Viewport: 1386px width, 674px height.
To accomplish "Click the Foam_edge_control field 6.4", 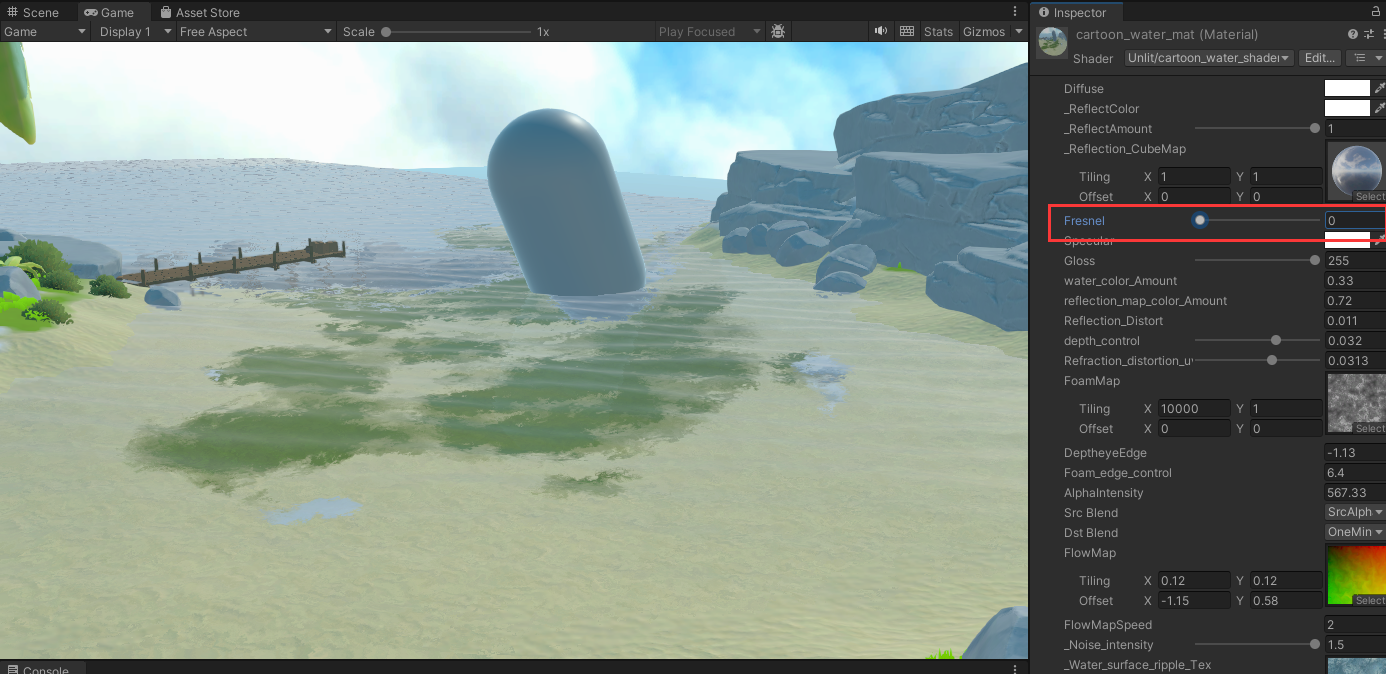I will coord(1355,472).
